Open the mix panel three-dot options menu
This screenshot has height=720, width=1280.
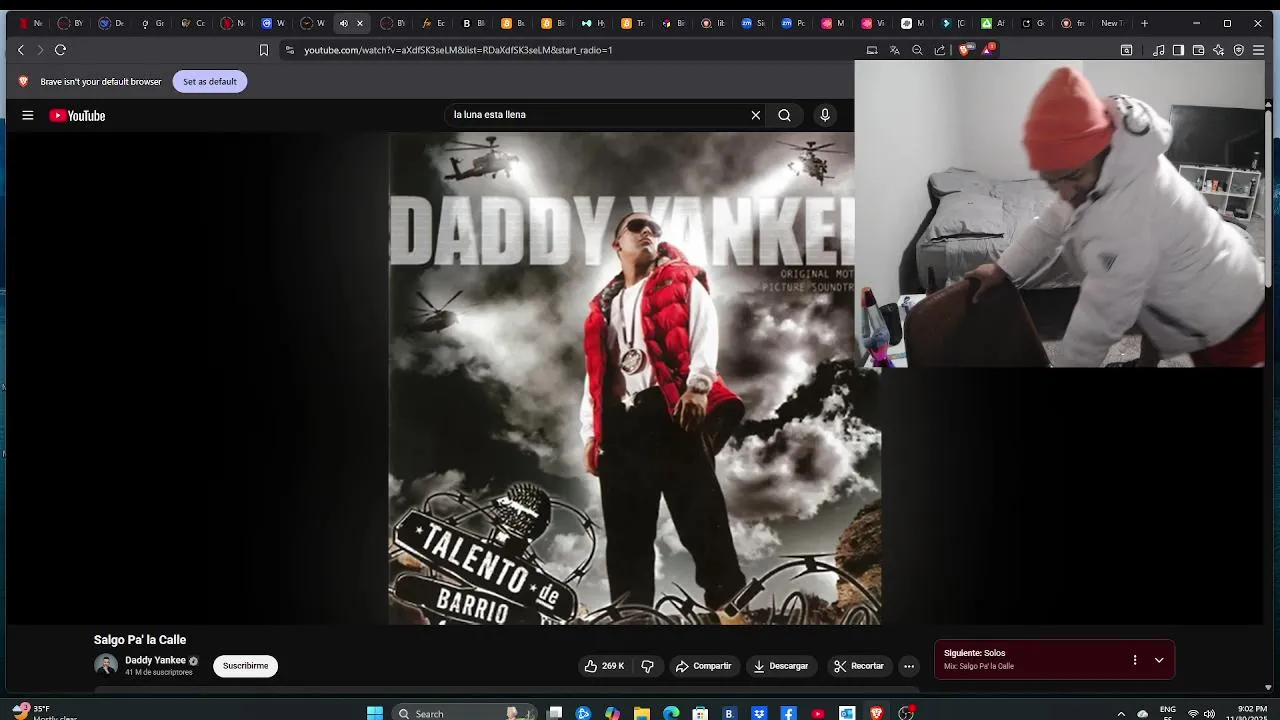(1135, 660)
